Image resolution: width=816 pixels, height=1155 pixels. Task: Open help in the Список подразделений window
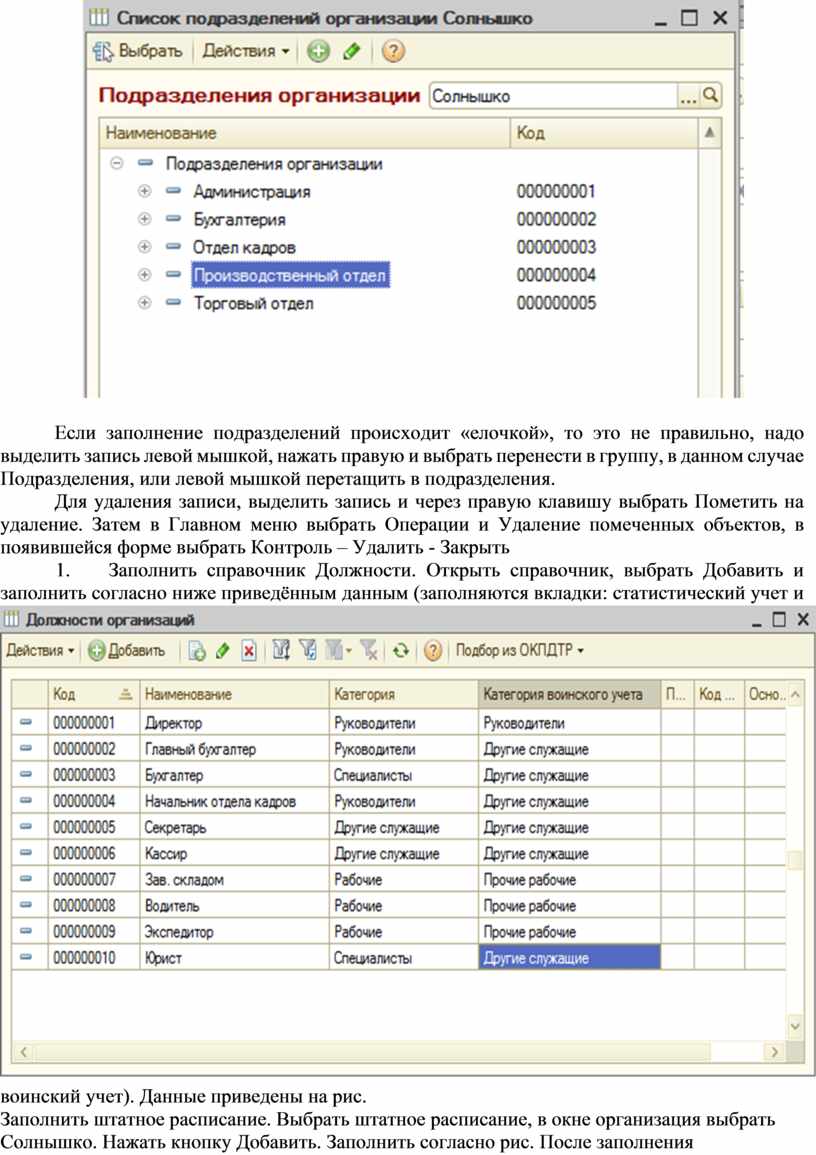click(x=393, y=51)
